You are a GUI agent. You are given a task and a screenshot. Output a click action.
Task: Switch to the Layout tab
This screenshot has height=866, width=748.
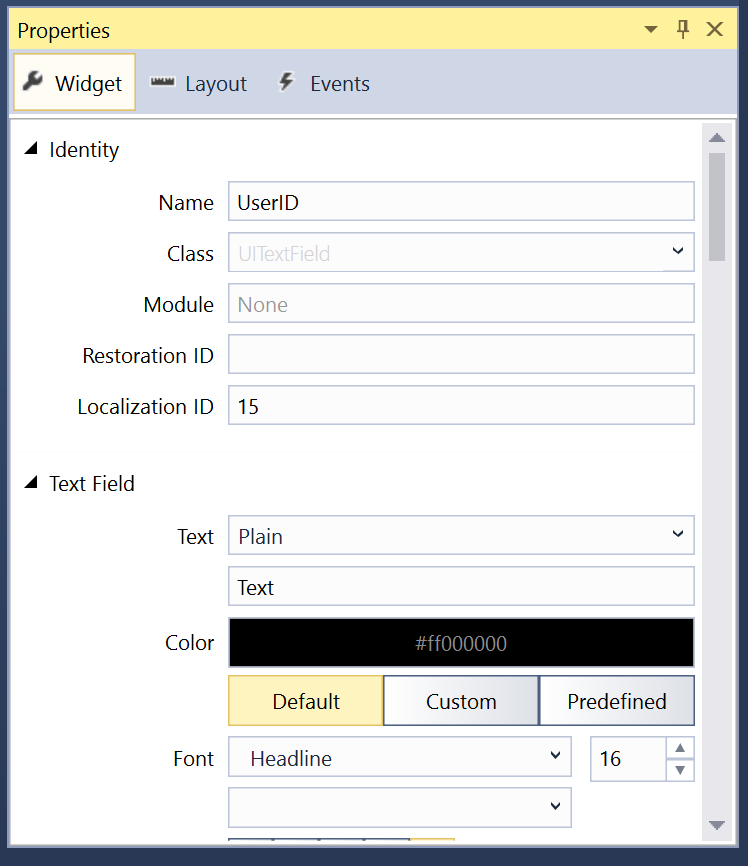click(x=198, y=83)
